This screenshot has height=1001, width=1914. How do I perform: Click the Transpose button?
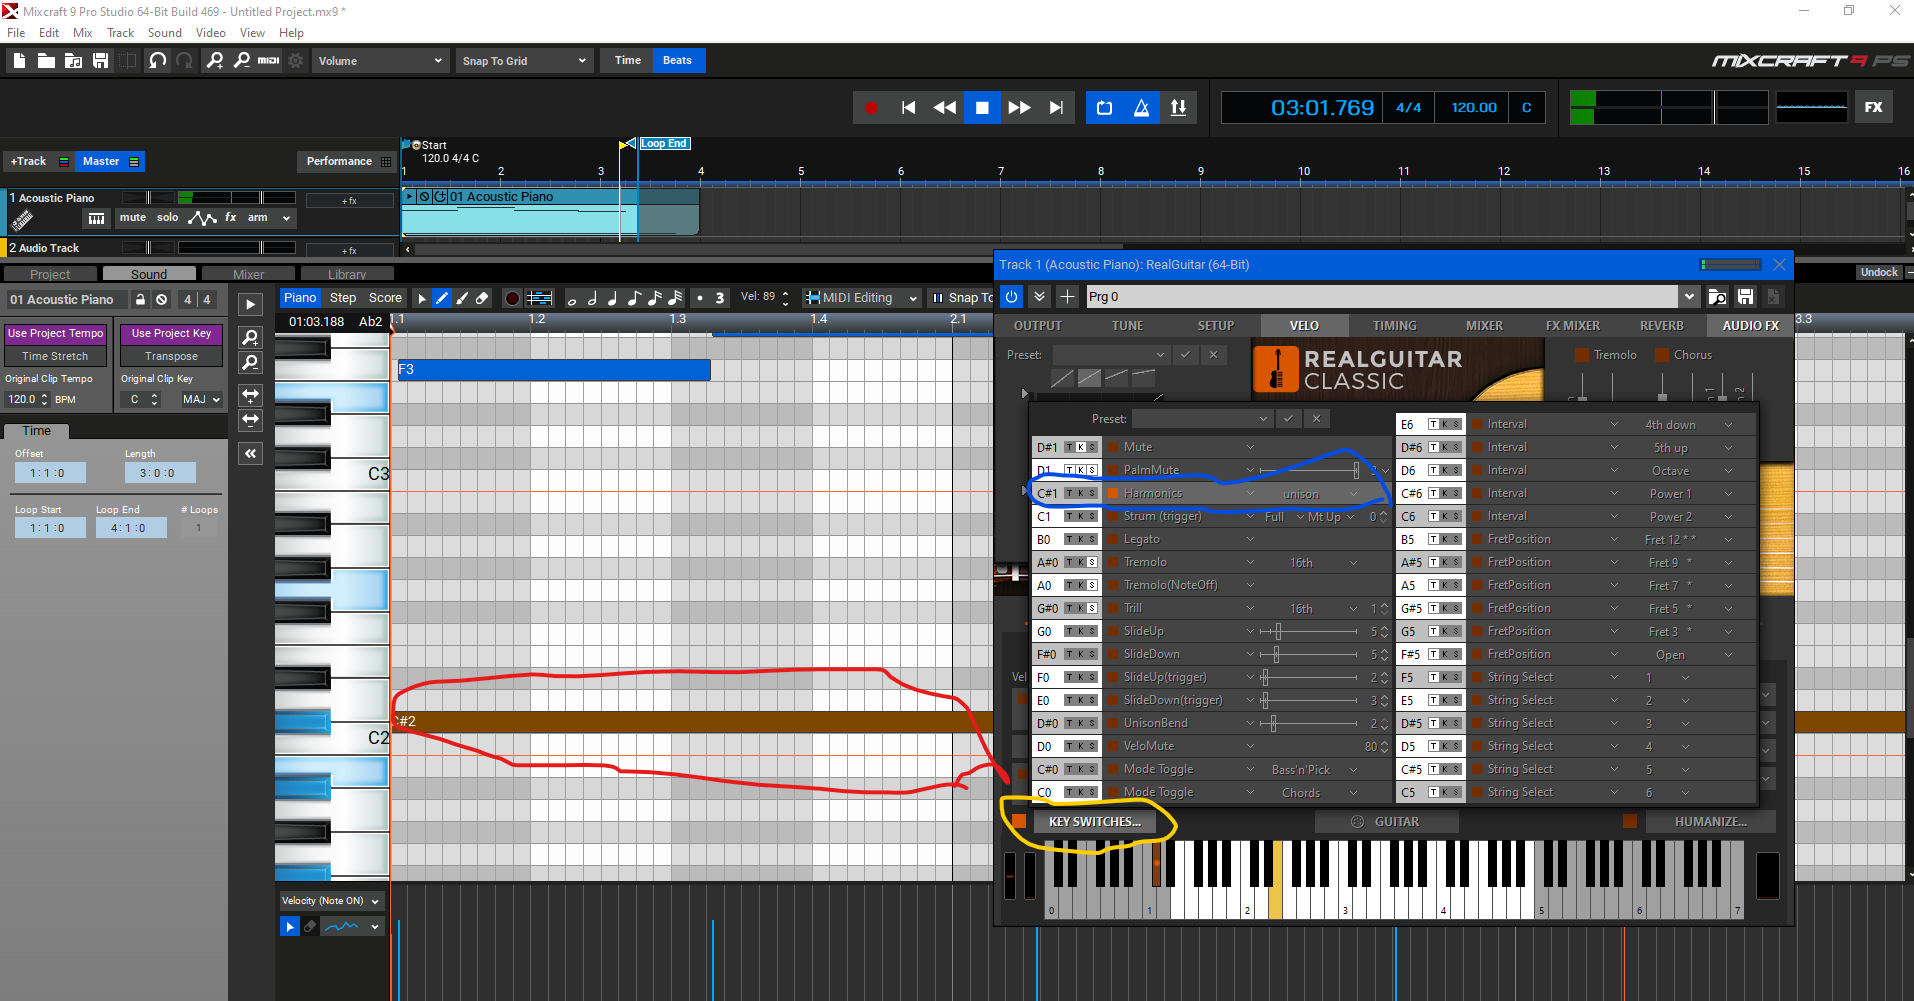tap(171, 356)
